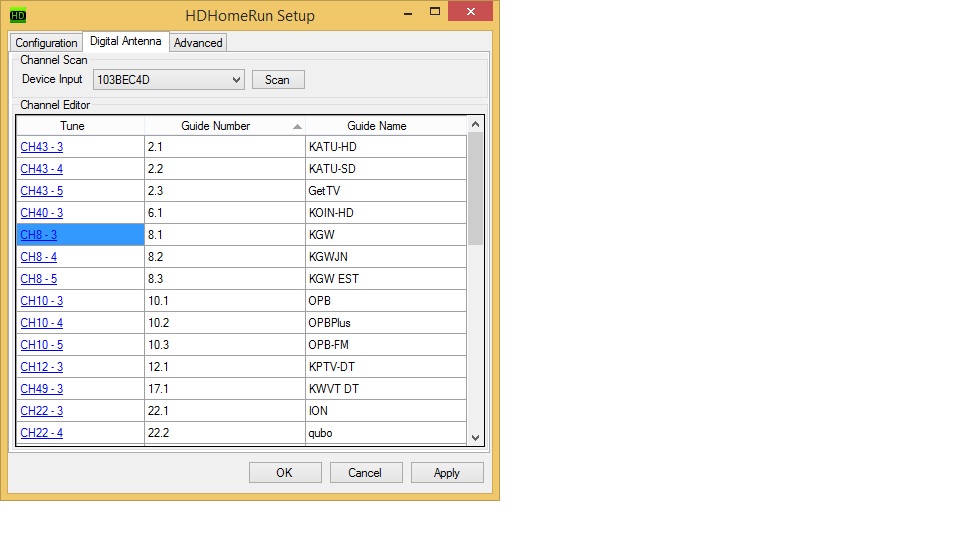Open tune link CH22 - 3
960x540 pixels.
(x=42, y=411)
